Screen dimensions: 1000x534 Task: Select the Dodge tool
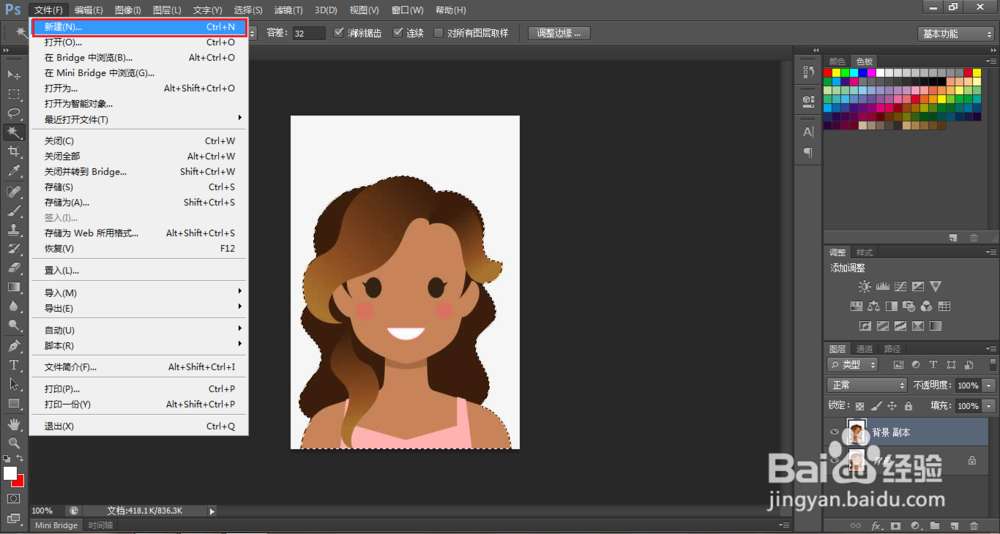tap(13, 325)
